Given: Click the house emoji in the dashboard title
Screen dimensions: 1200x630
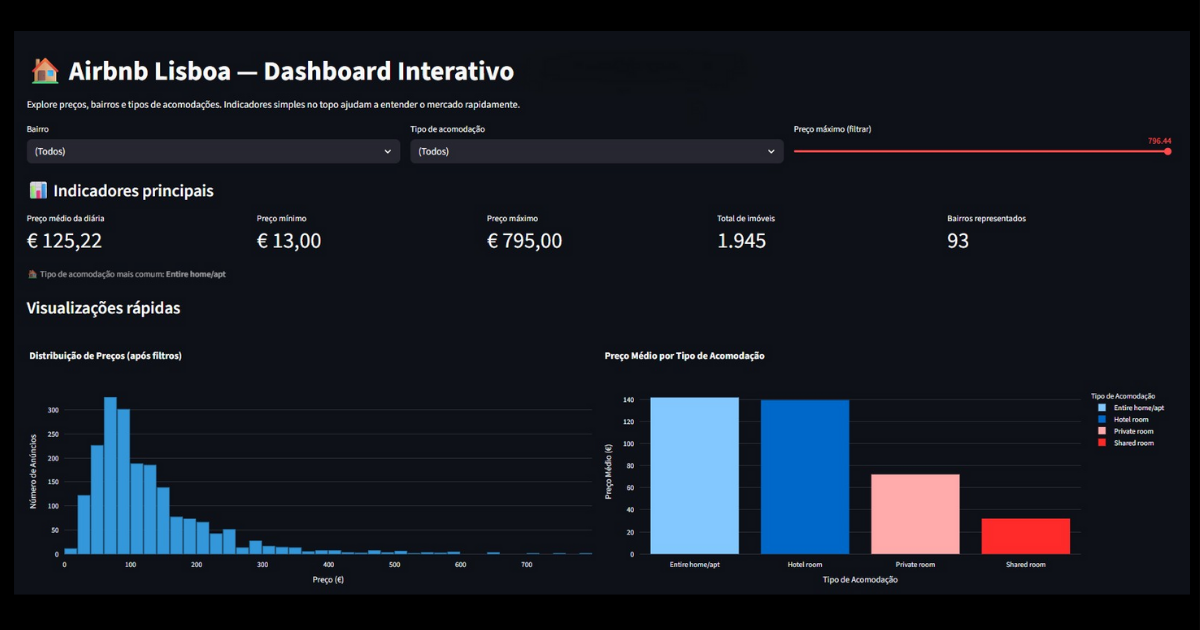Looking at the screenshot, I should tap(44, 72).
